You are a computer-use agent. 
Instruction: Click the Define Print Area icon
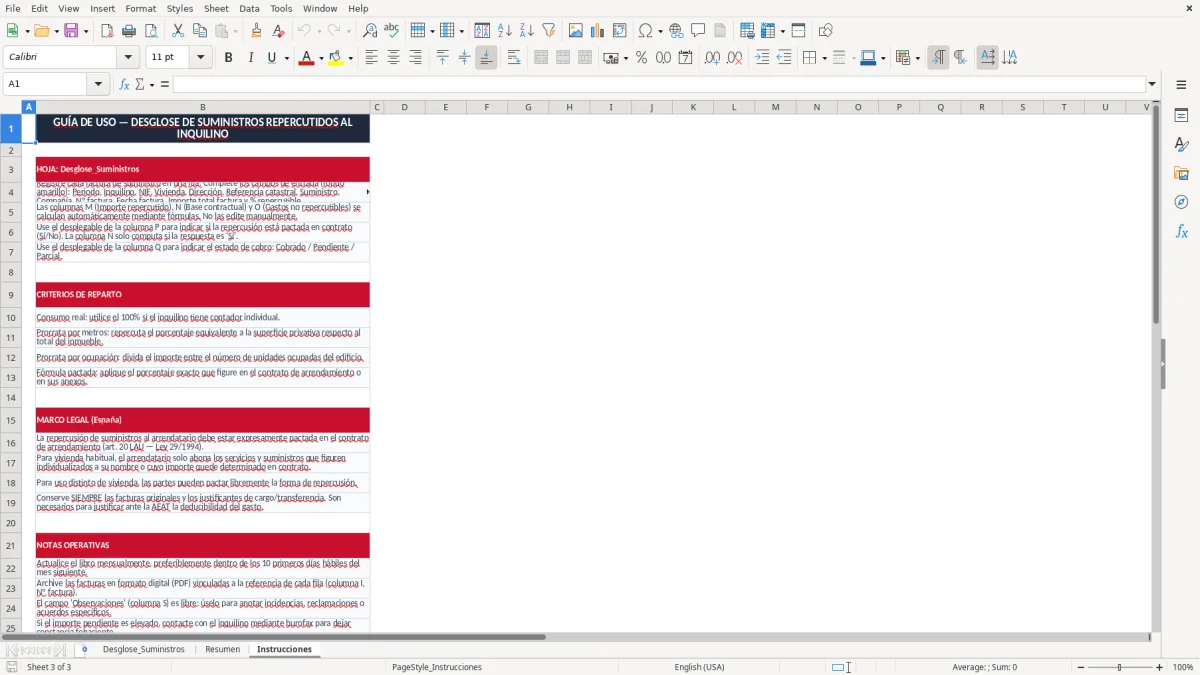coord(747,31)
